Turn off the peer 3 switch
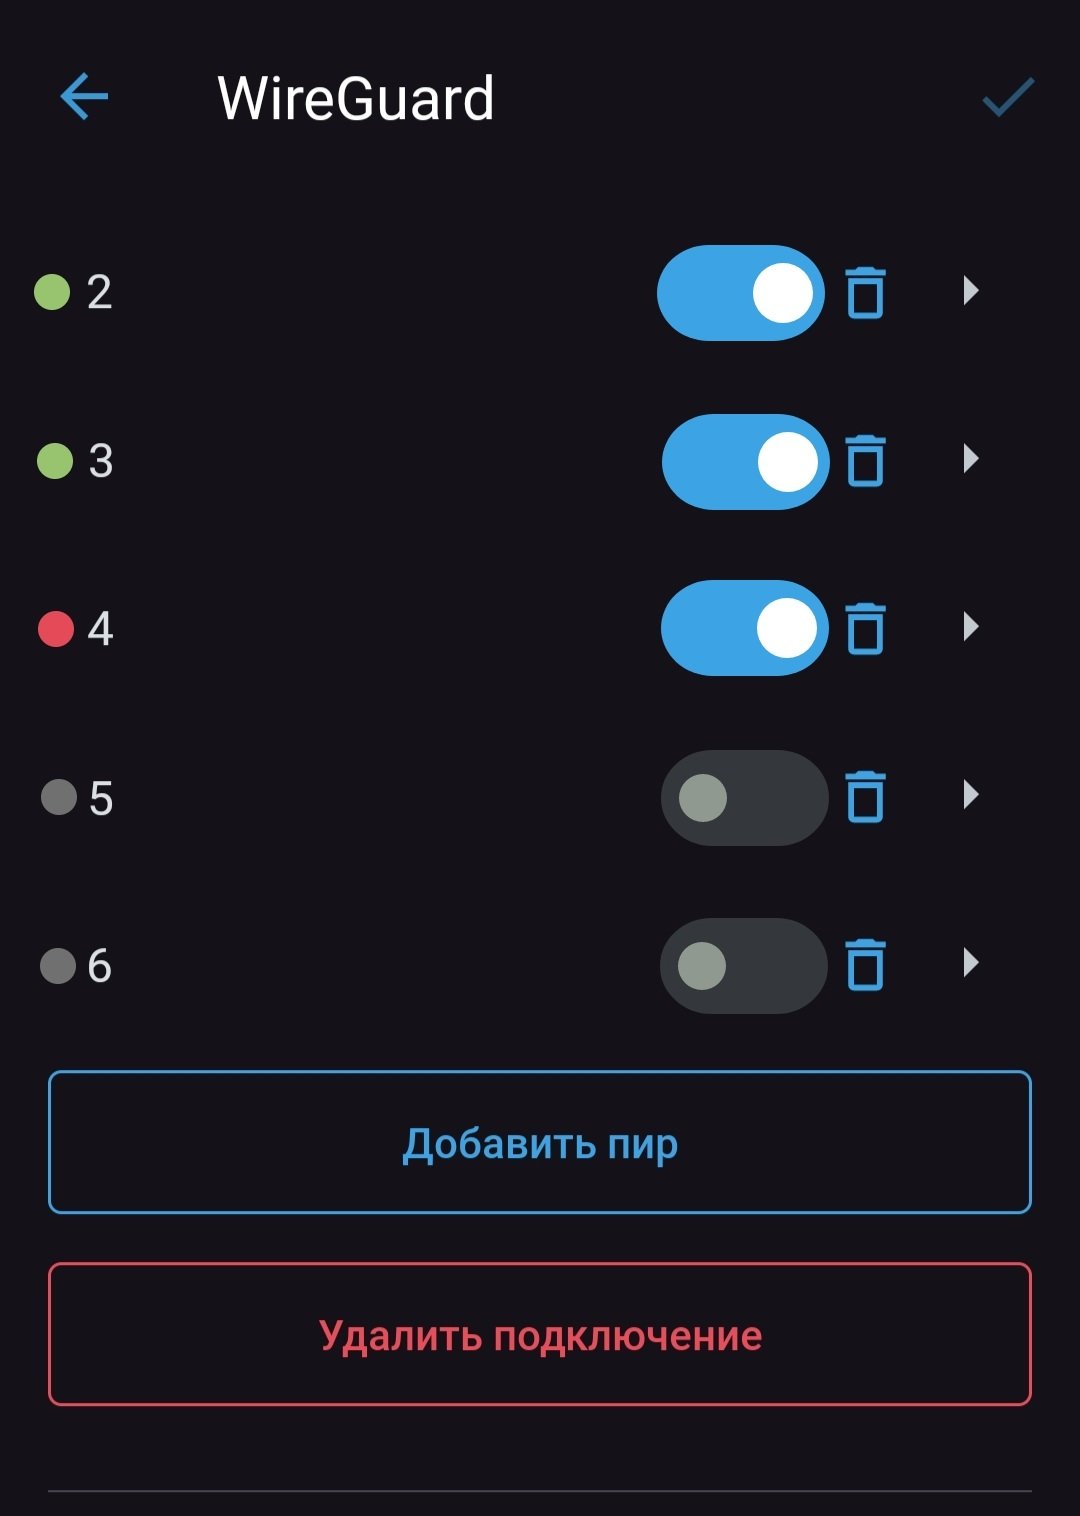The width and height of the screenshot is (1080, 1516). click(745, 461)
